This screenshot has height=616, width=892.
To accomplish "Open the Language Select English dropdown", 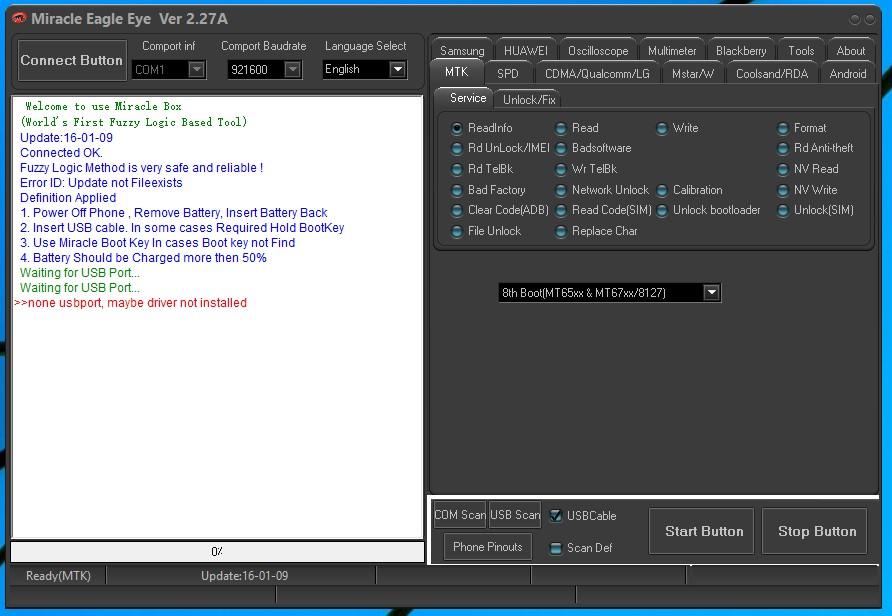I will coord(365,69).
